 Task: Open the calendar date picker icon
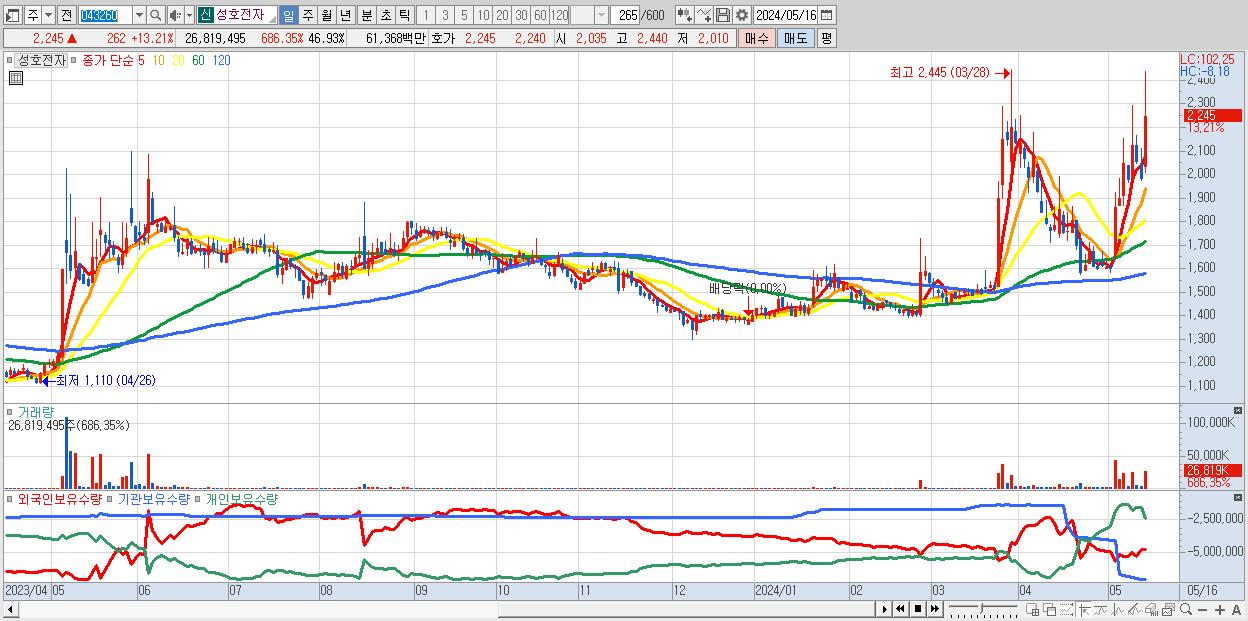(827, 16)
